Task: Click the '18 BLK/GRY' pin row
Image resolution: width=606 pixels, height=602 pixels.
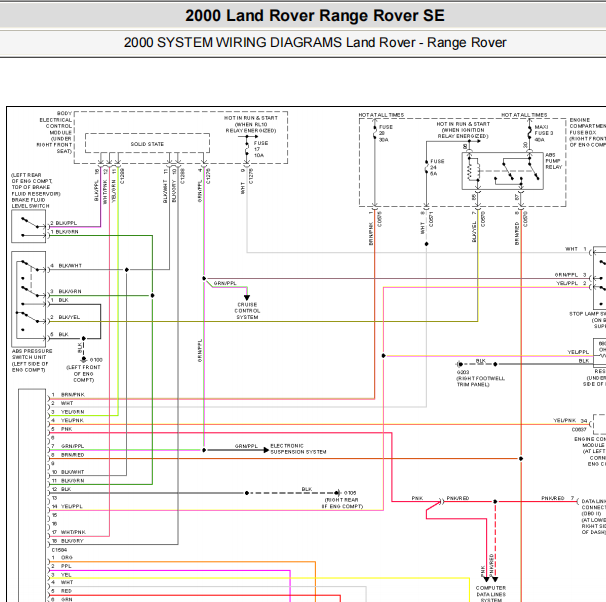Action: coord(68,541)
